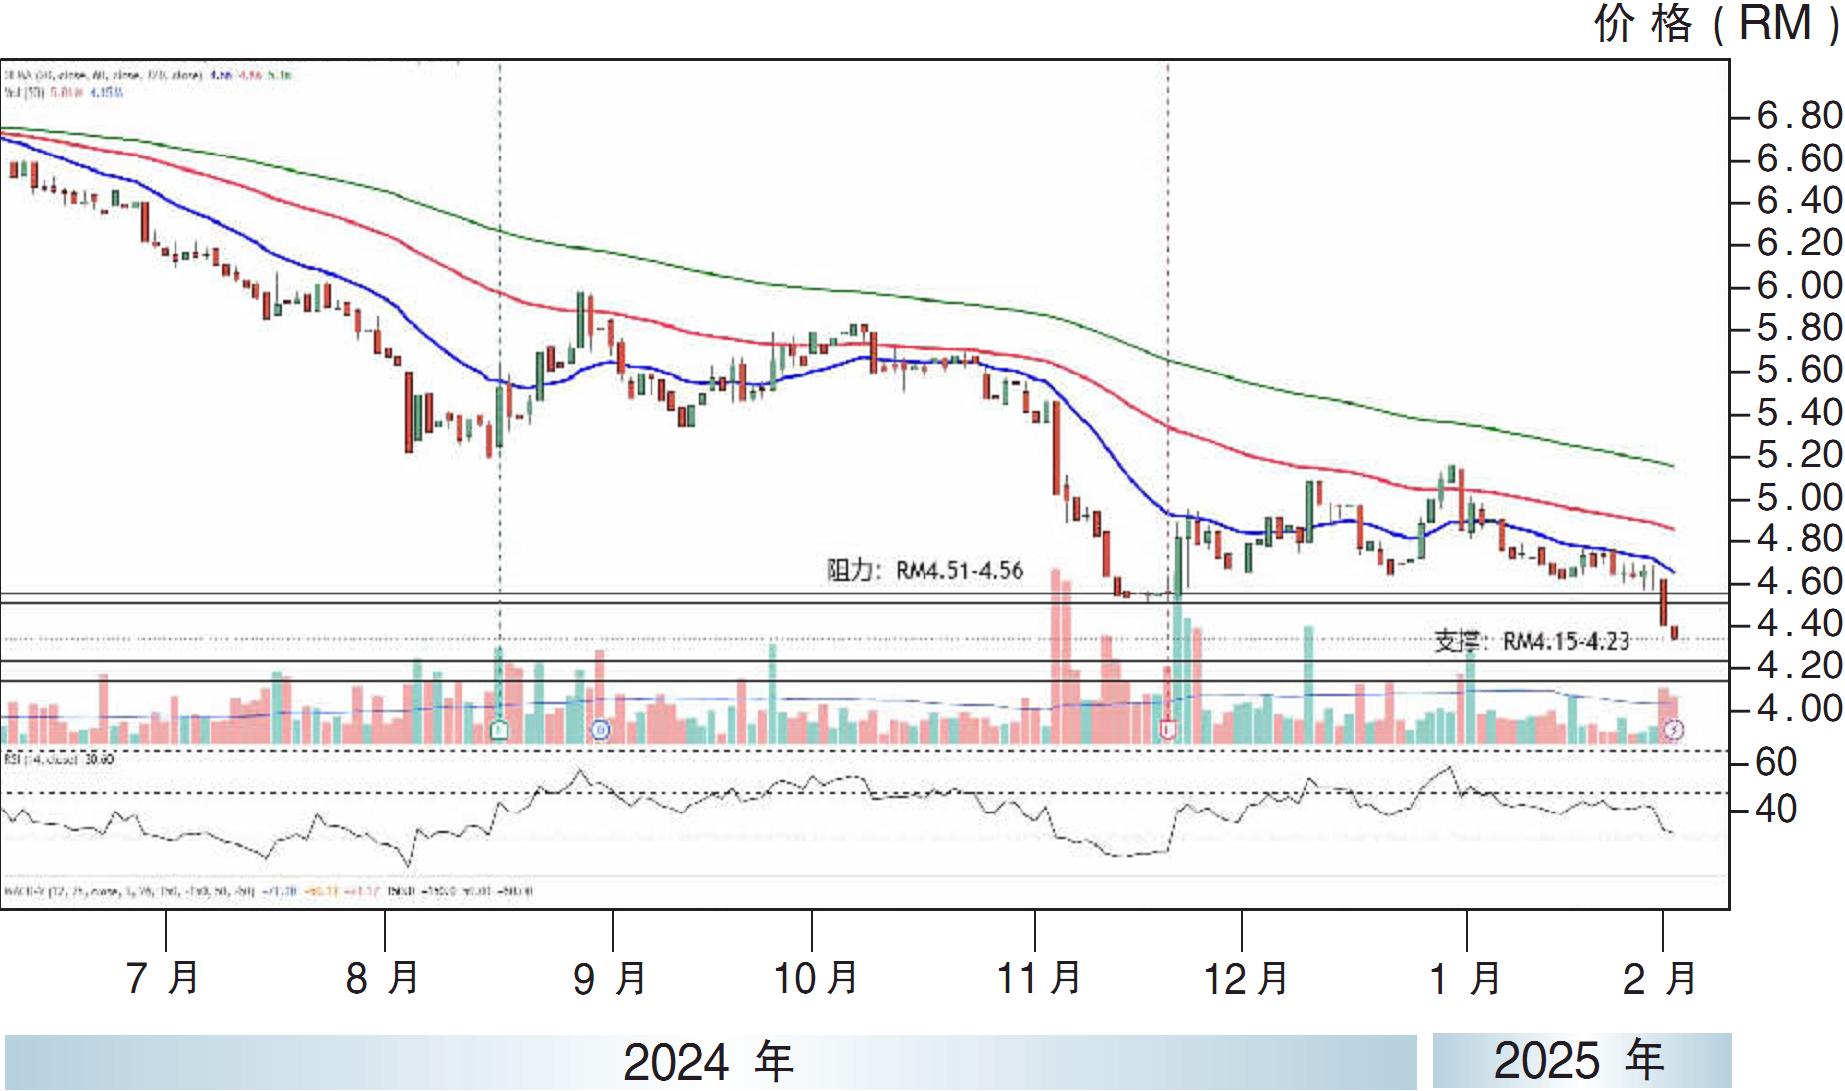Click the 5.20 price axis label
Image resolution: width=1845 pixels, height=1091 pixels.
click(1800, 455)
